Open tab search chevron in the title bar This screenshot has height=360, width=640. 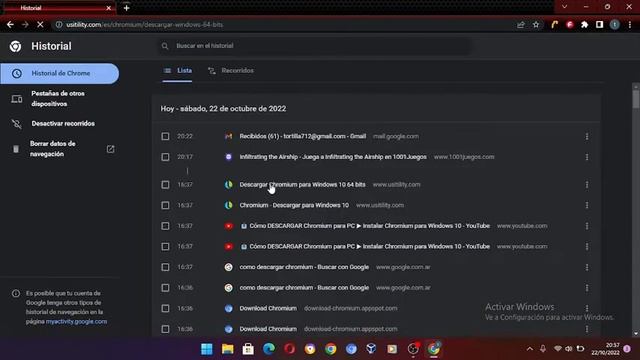pyautogui.click(x=564, y=7)
